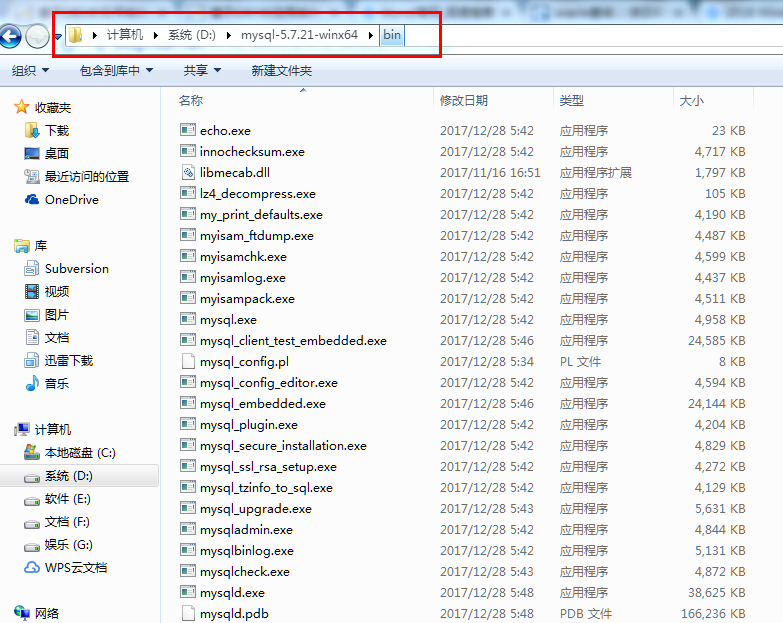783x623 pixels.
Task: Expand the arrow before 计算机 in address bar
Action: pyautogui.click(x=95, y=35)
